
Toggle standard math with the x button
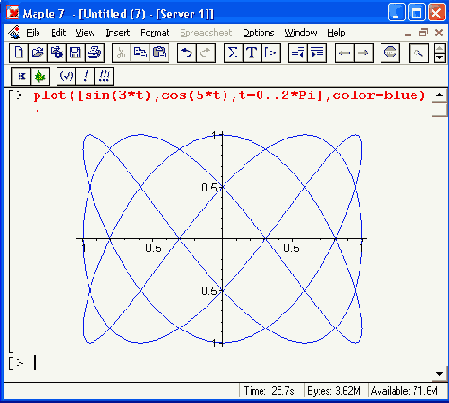21,77
